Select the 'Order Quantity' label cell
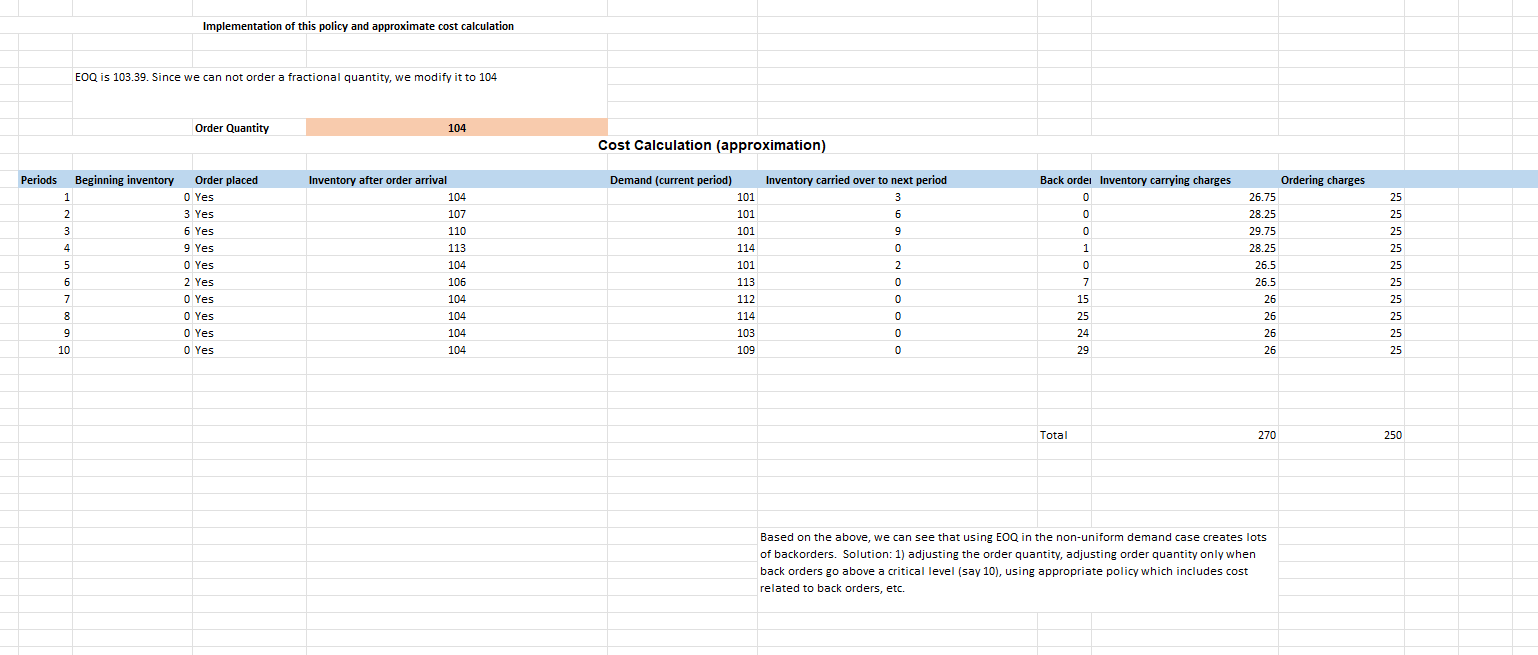 (232, 128)
